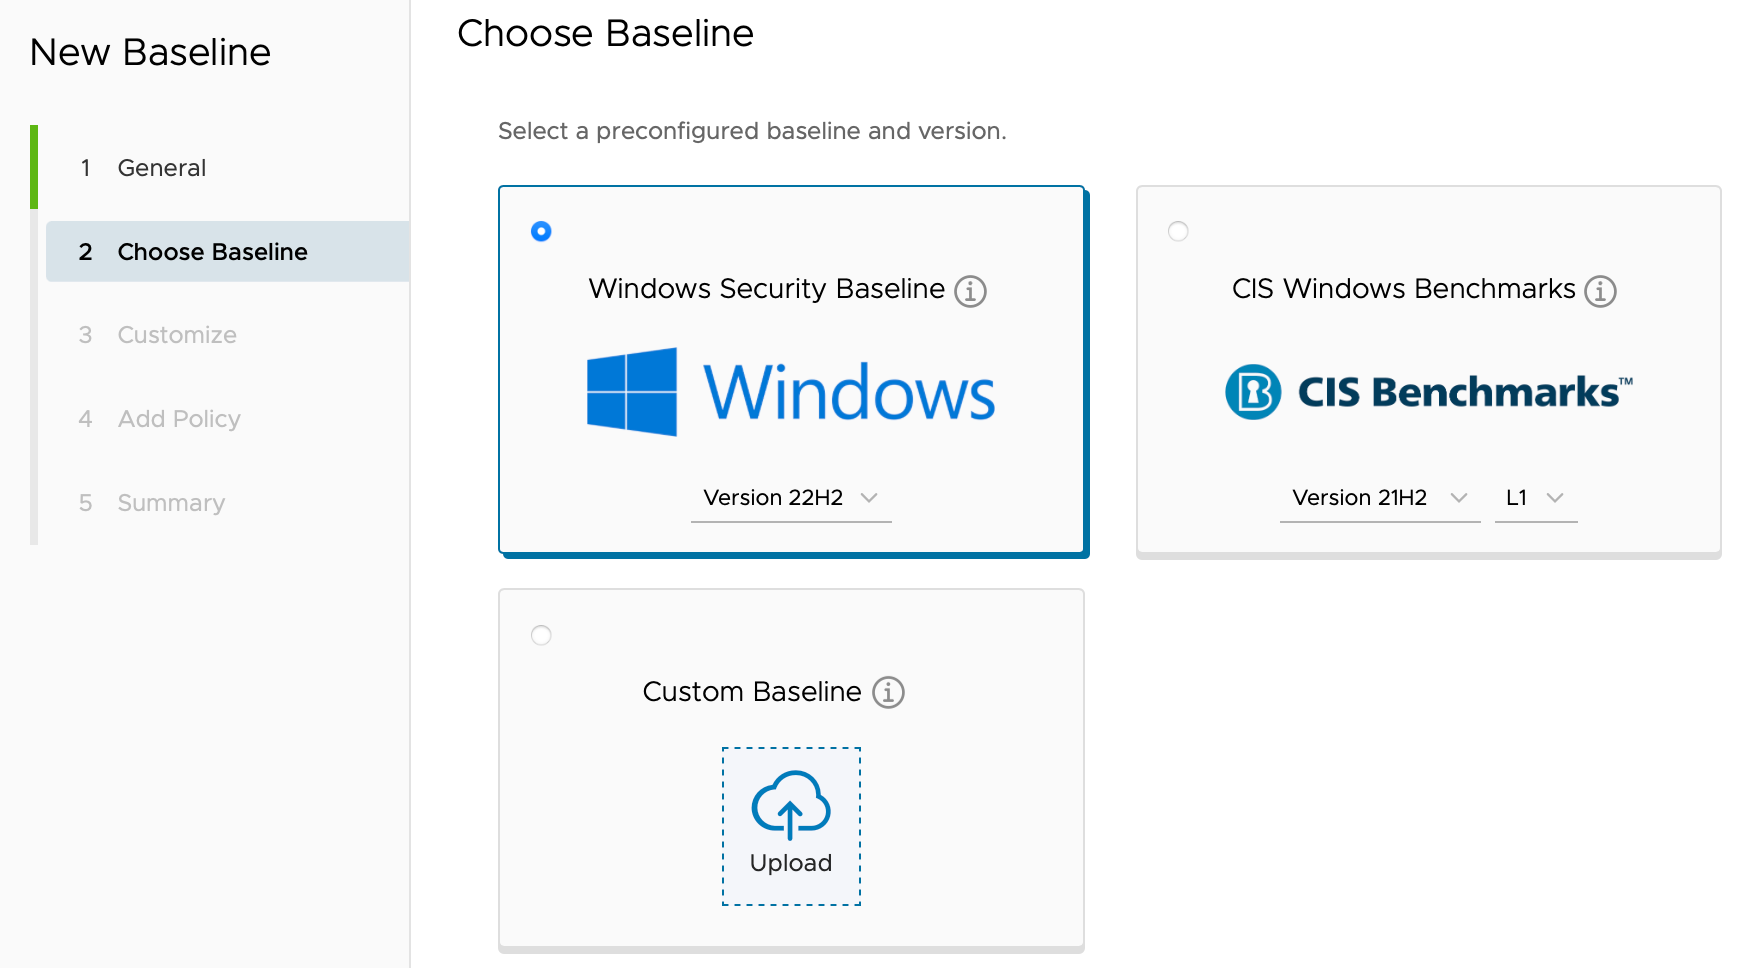Screen dimensions: 1746x968
Task: Expand the Version 21H2 dropdown
Action: coord(1379,498)
